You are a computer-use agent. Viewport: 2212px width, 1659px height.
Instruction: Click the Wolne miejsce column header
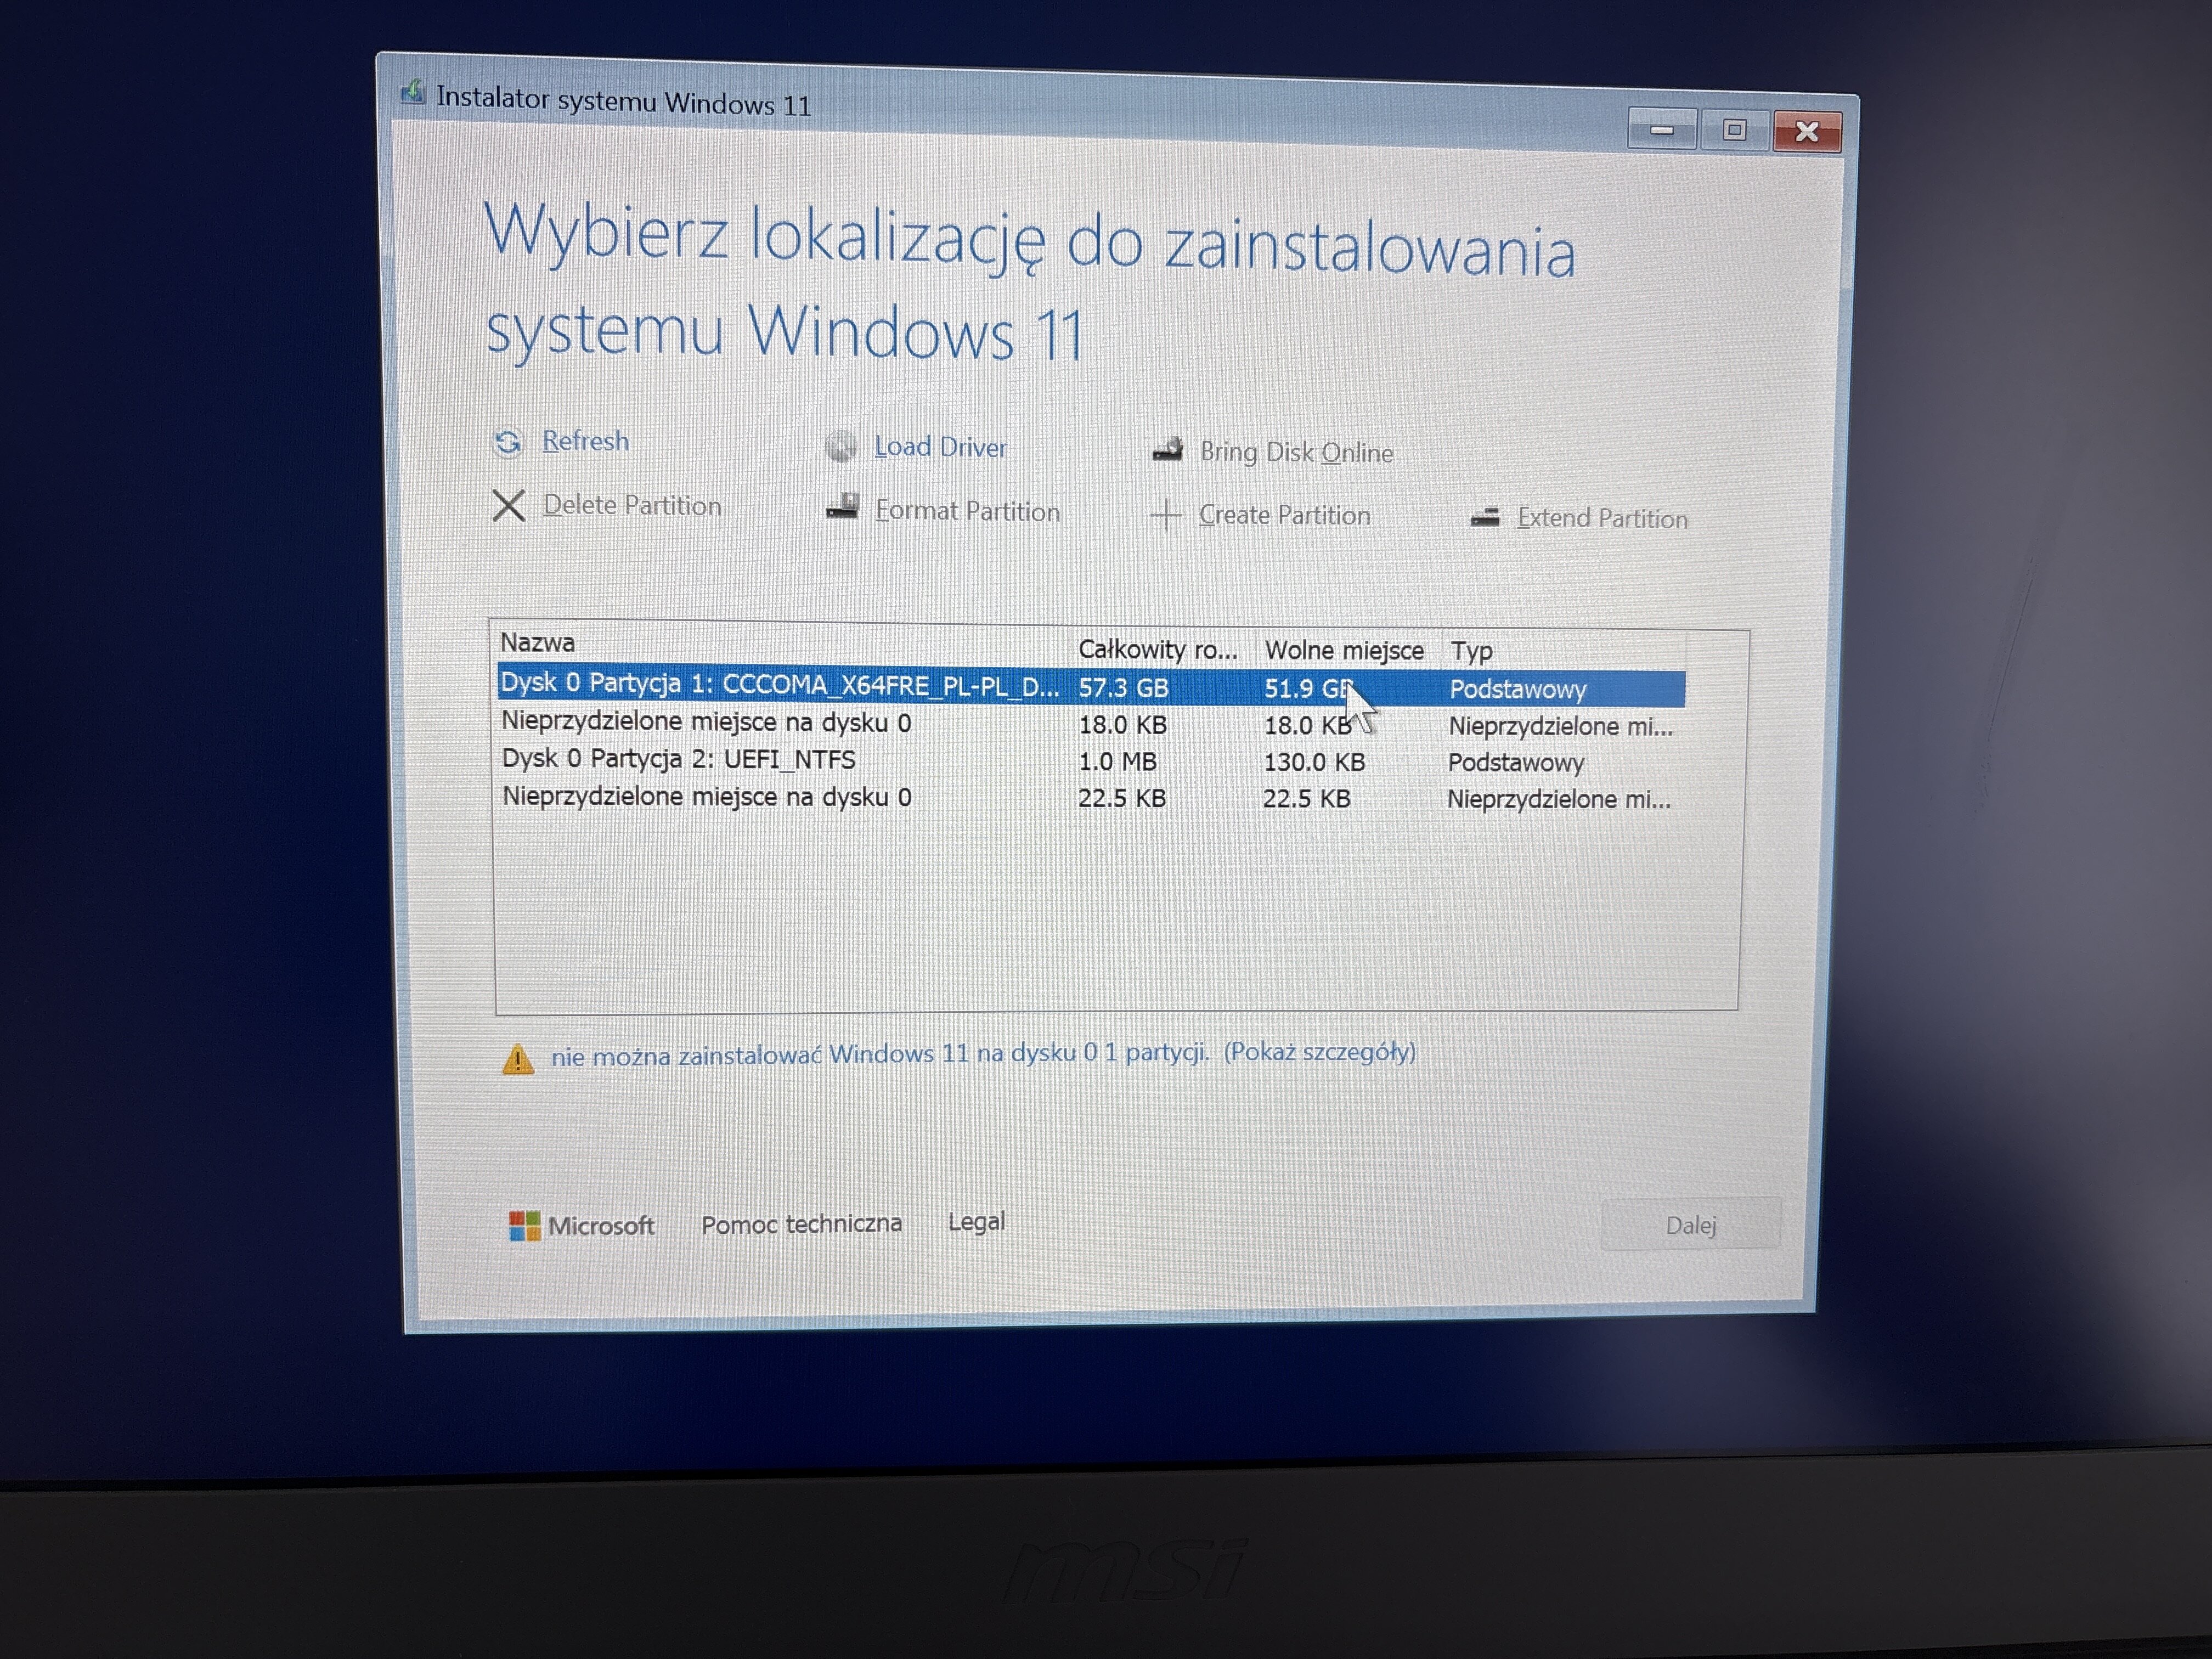point(1344,650)
